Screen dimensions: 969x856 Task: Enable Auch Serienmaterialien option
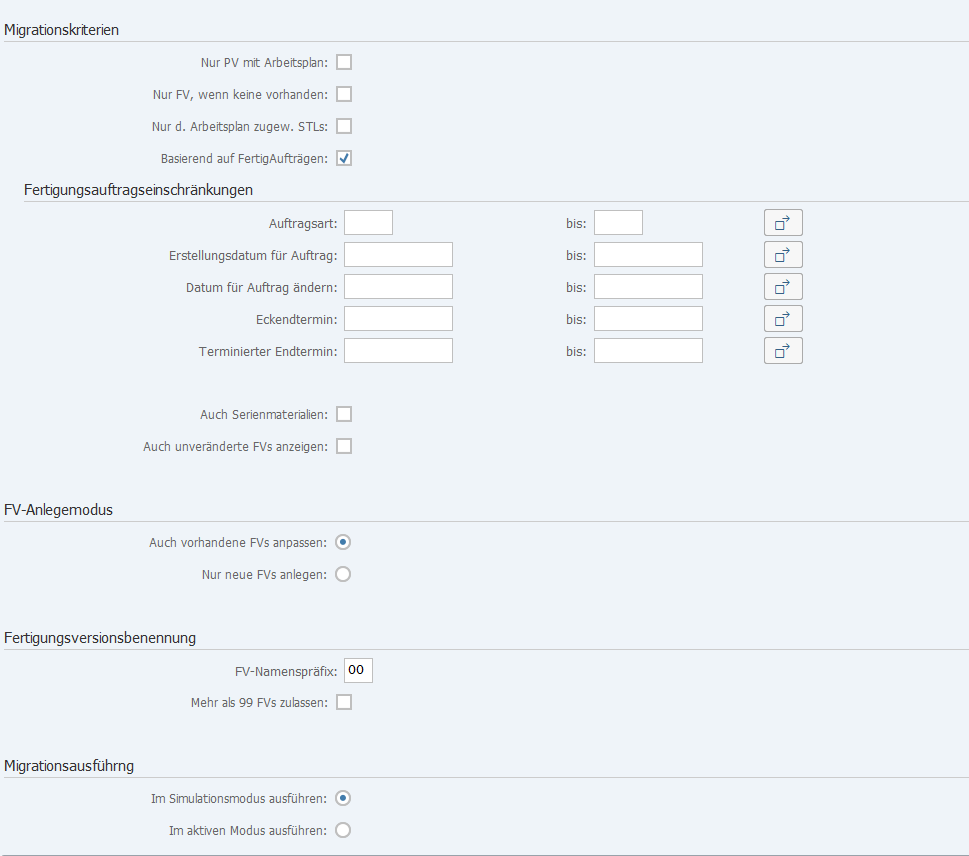click(344, 414)
